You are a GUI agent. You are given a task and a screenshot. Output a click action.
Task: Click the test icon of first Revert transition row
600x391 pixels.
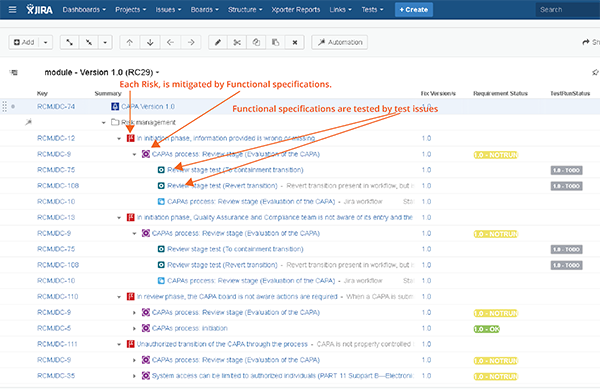161,186
